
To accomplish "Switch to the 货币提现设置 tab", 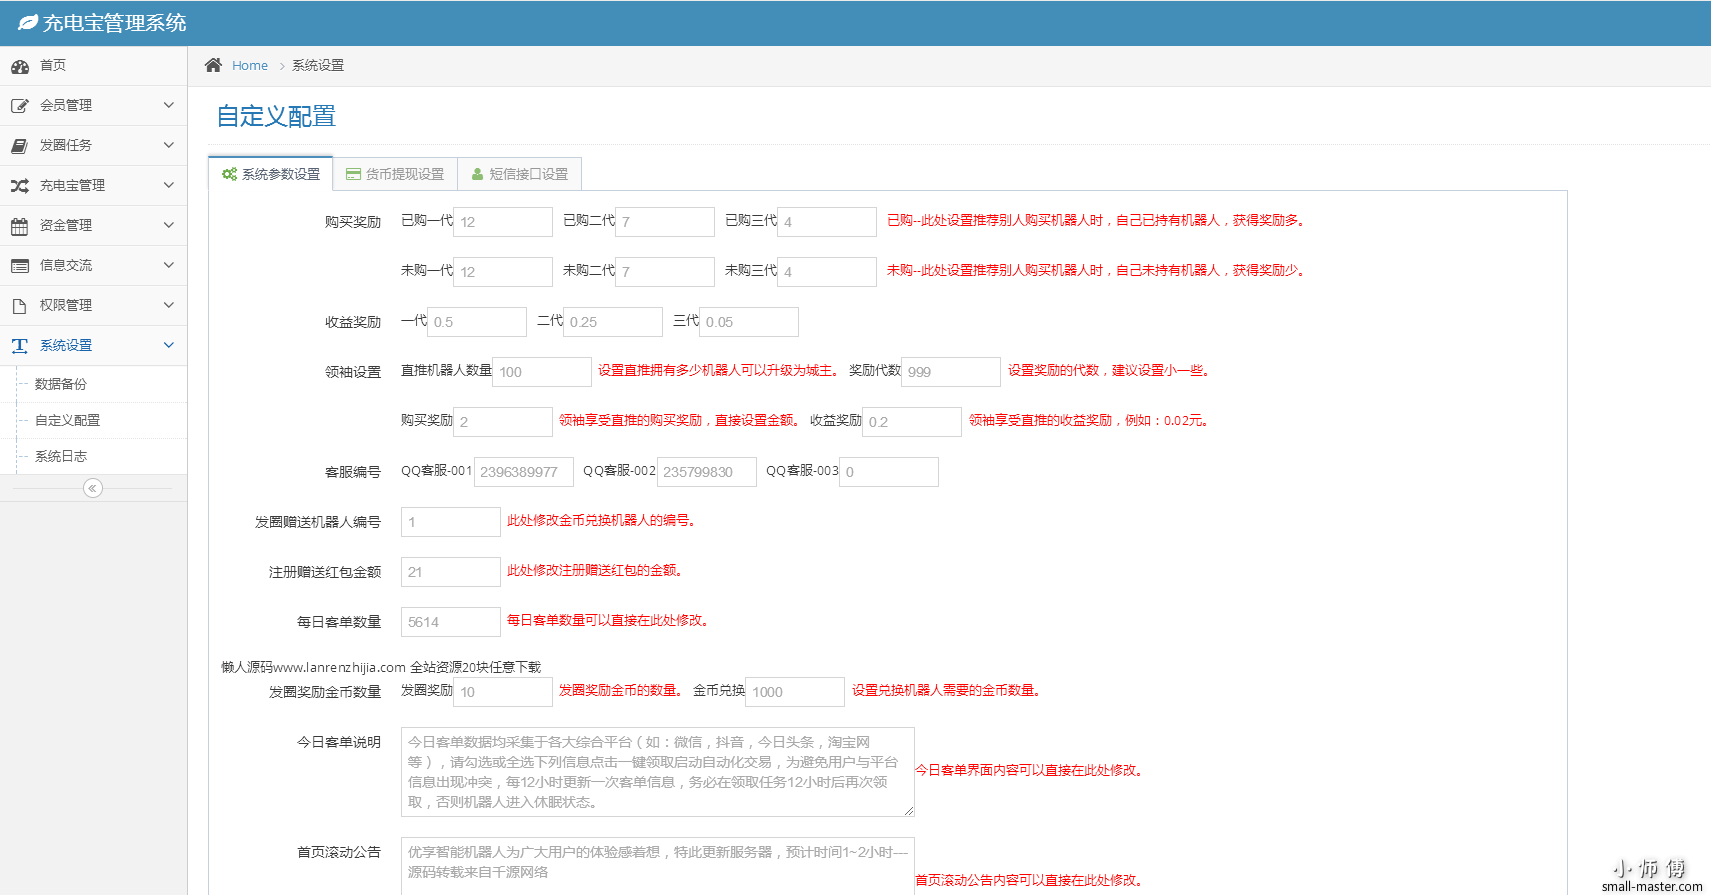I will pyautogui.click(x=395, y=174).
